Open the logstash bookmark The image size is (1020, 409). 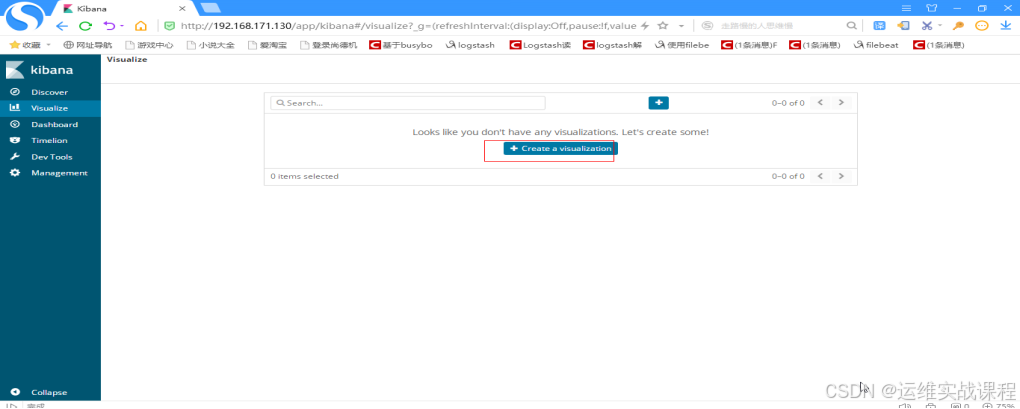(x=470, y=45)
